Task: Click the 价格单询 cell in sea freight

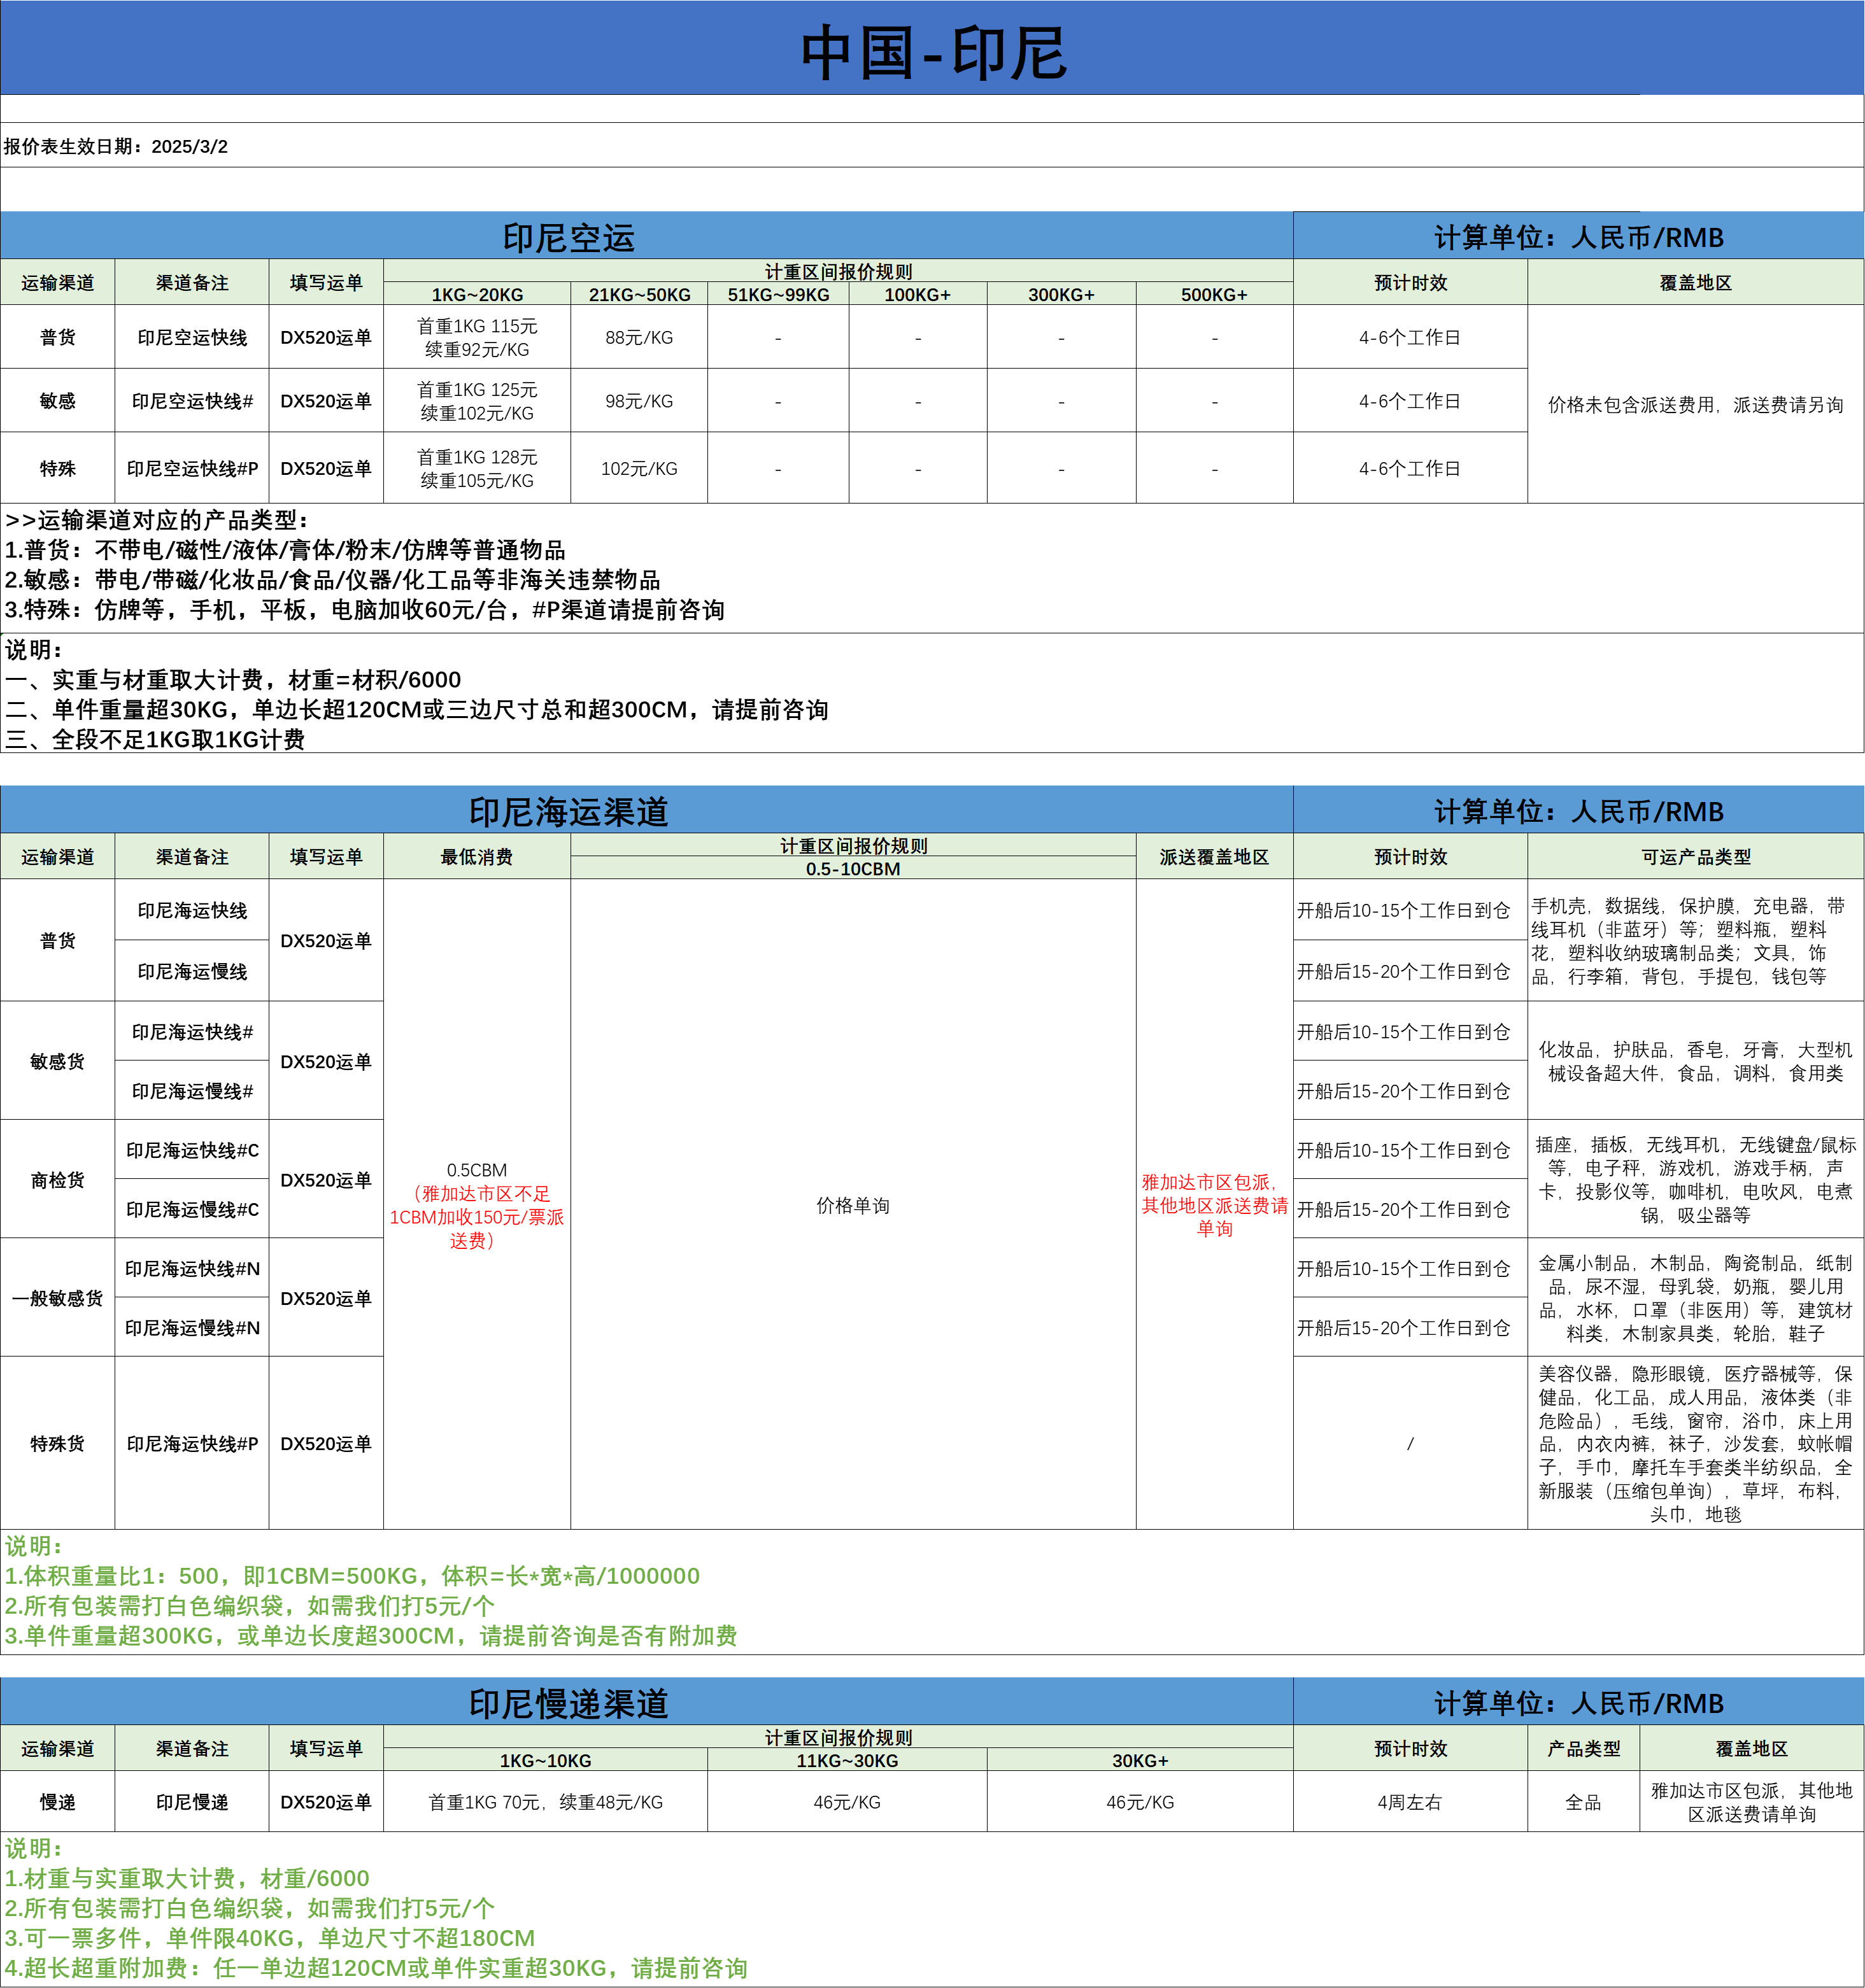Action: click(x=853, y=1205)
